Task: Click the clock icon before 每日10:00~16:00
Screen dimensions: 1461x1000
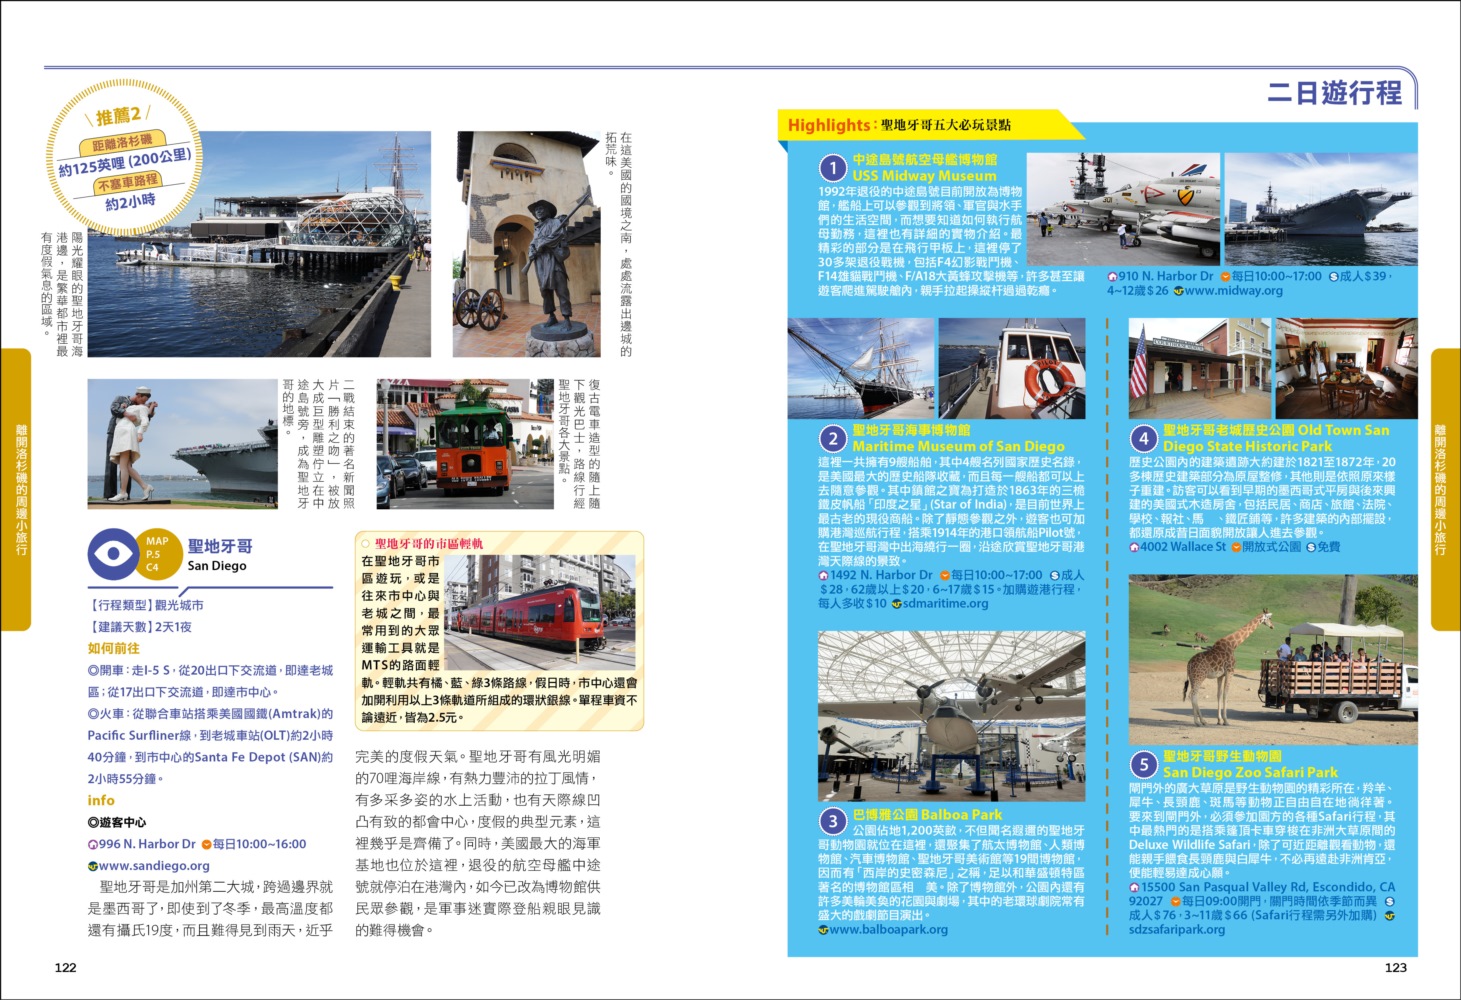Action: point(206,845)
